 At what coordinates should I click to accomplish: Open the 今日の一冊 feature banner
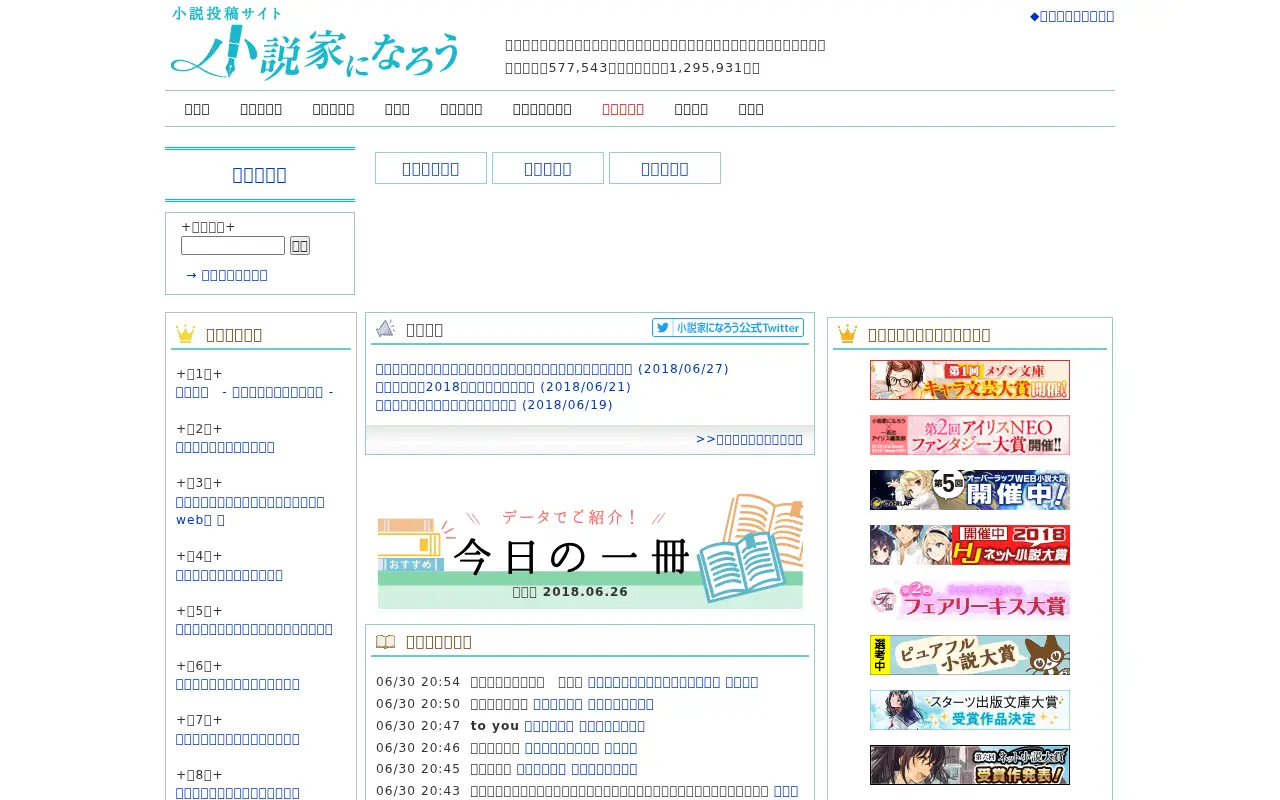pos(590,550)
